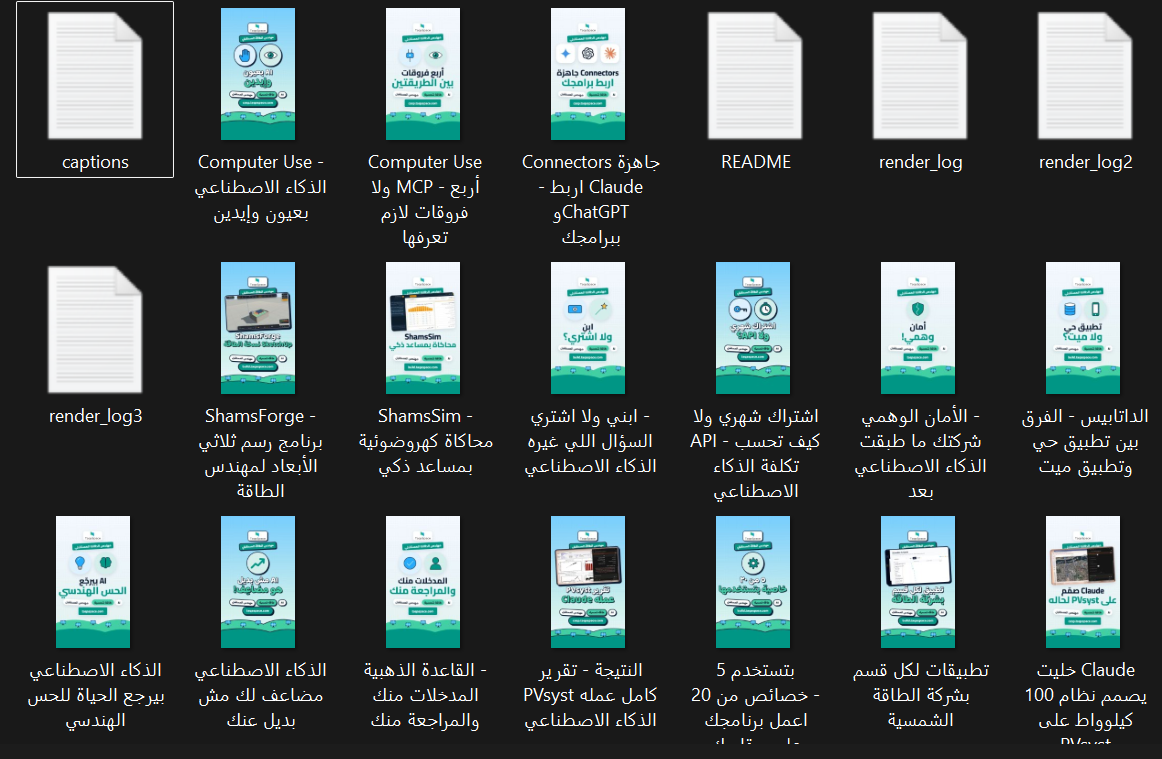1162x759 pixels.
Task: Select thumbnail for 'الأمان الوهمي' video
Action: (x=918, y=328)
